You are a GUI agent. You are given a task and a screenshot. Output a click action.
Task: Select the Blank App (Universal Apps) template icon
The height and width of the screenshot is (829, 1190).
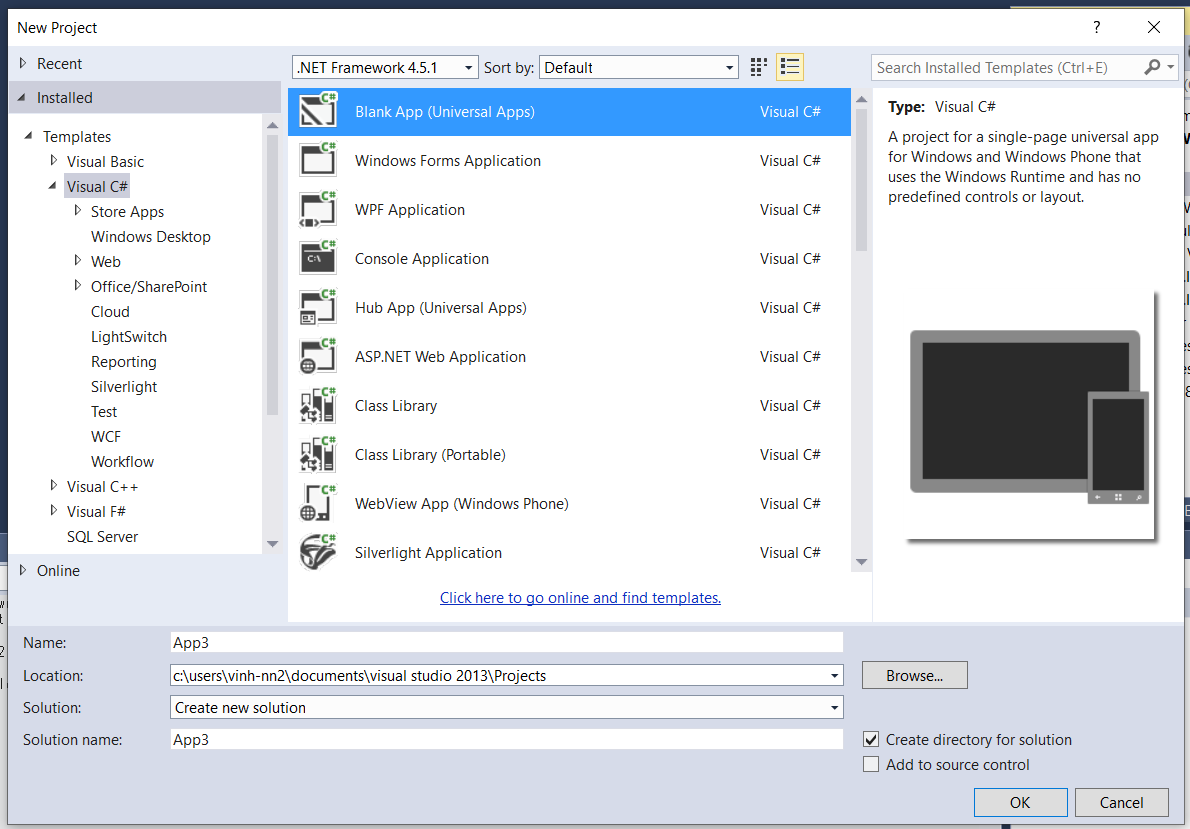(x=317, y=111)
